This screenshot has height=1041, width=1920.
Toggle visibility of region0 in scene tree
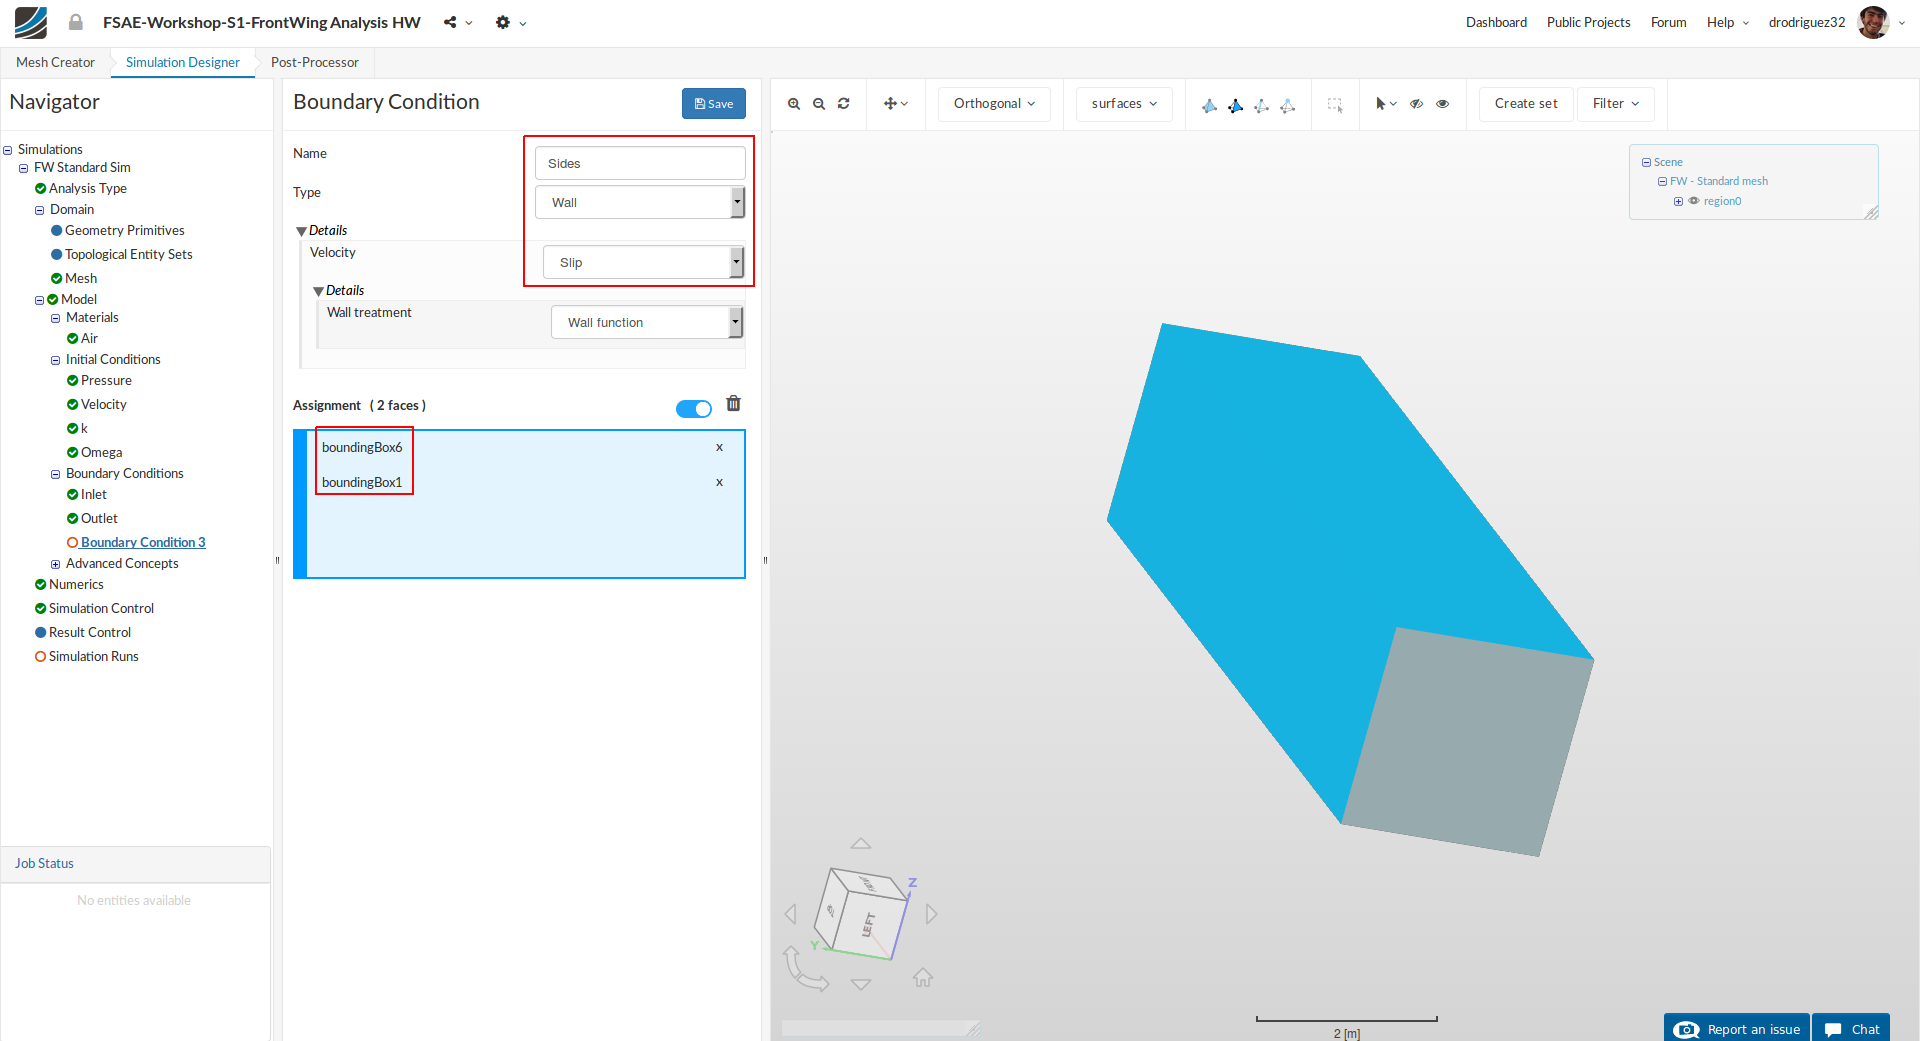click(x=1694, y=201)
